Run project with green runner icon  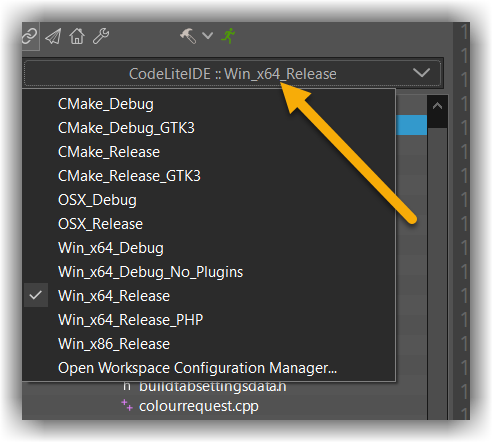tap(228, 36)
